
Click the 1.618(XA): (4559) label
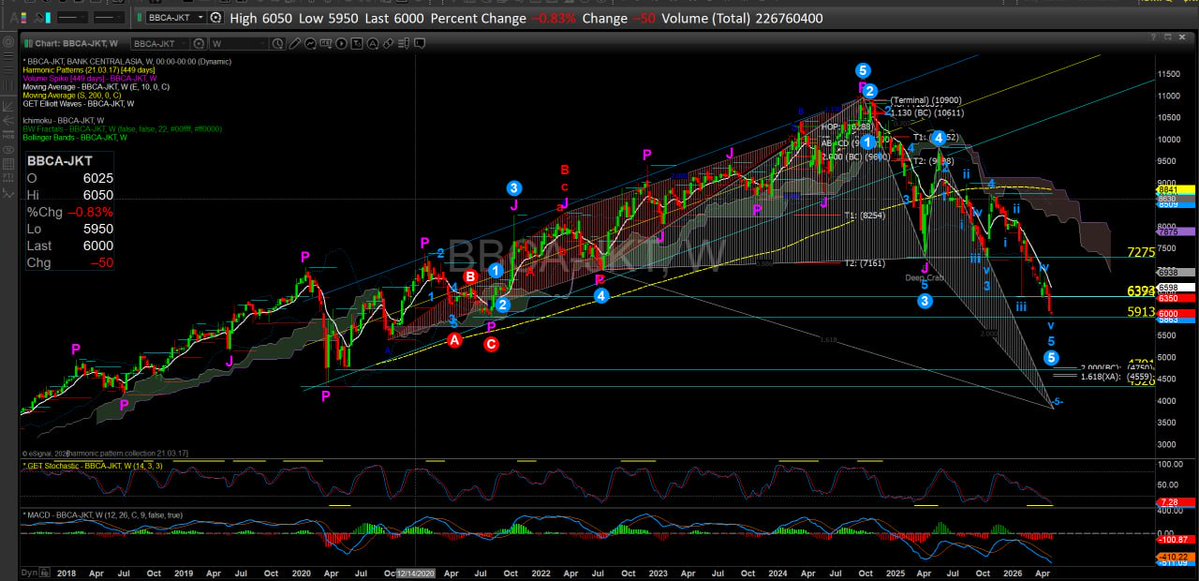coord(1117,376)
